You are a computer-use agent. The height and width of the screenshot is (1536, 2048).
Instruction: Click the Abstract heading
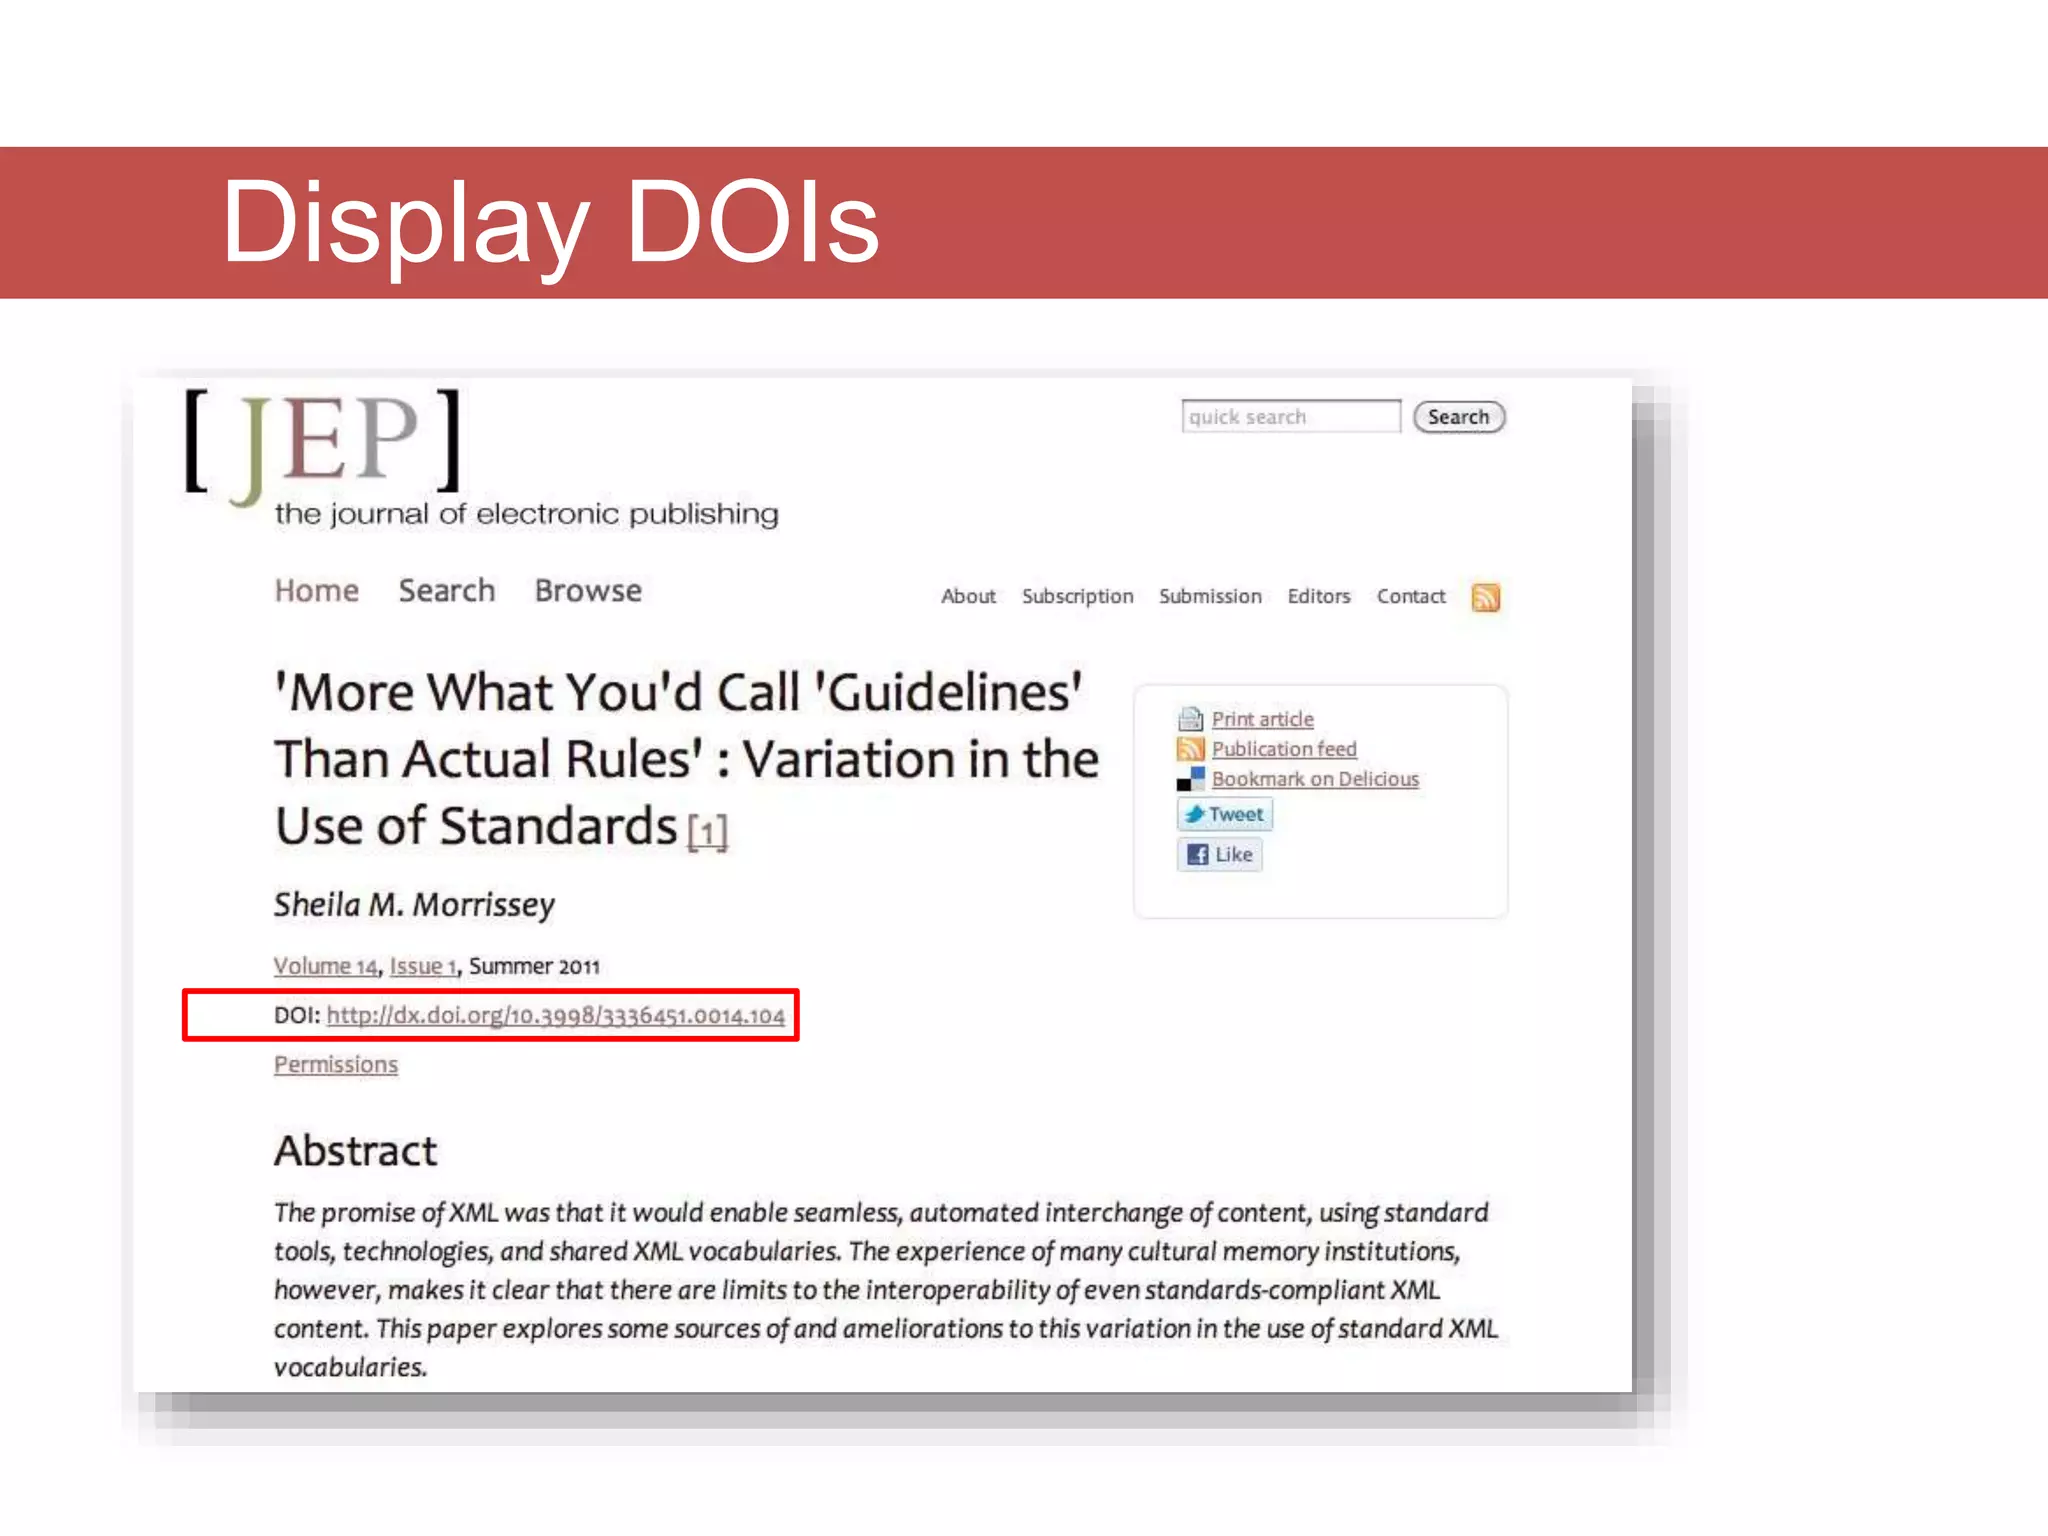click(355, 1151)
